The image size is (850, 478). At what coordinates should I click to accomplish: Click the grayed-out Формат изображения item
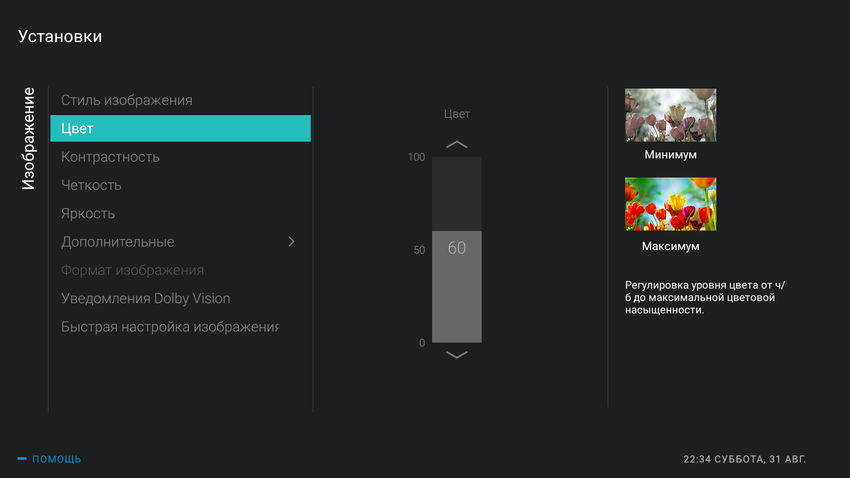pos(132,270)
